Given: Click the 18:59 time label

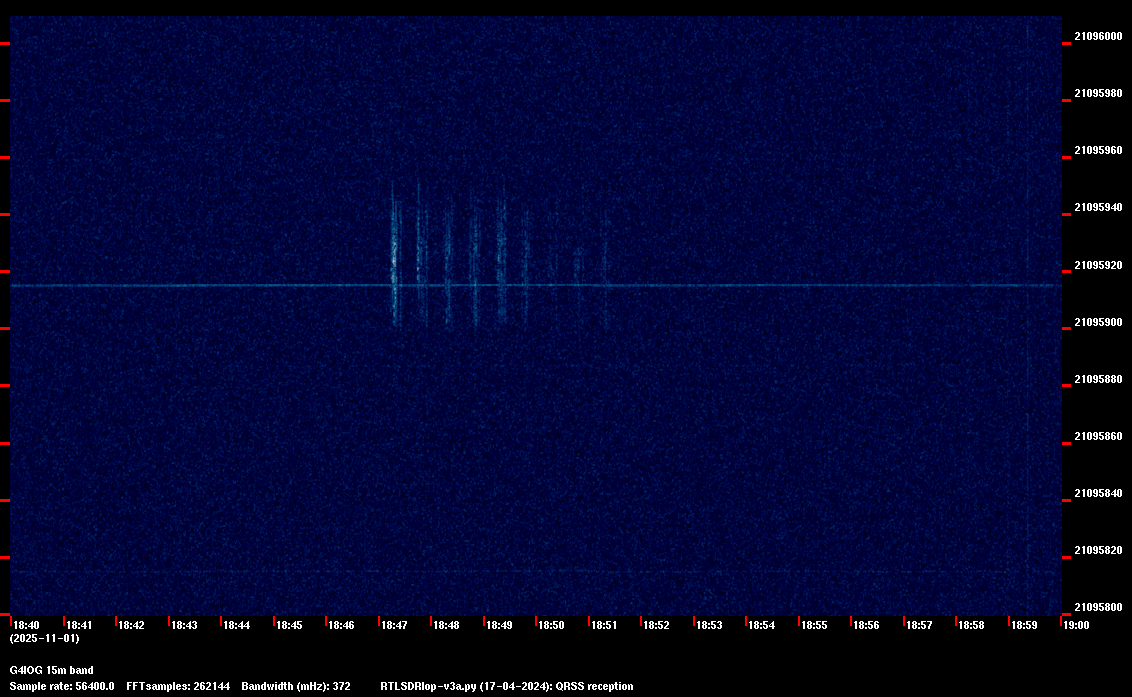Looking at the screenshot, I should pos(1024,625).
